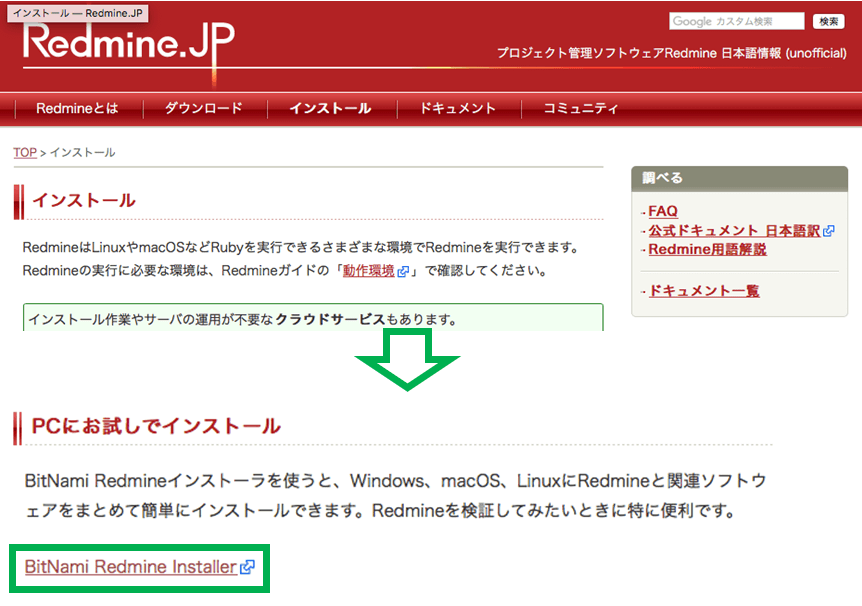Open the Redmineとは menu item

pos(77,108)
